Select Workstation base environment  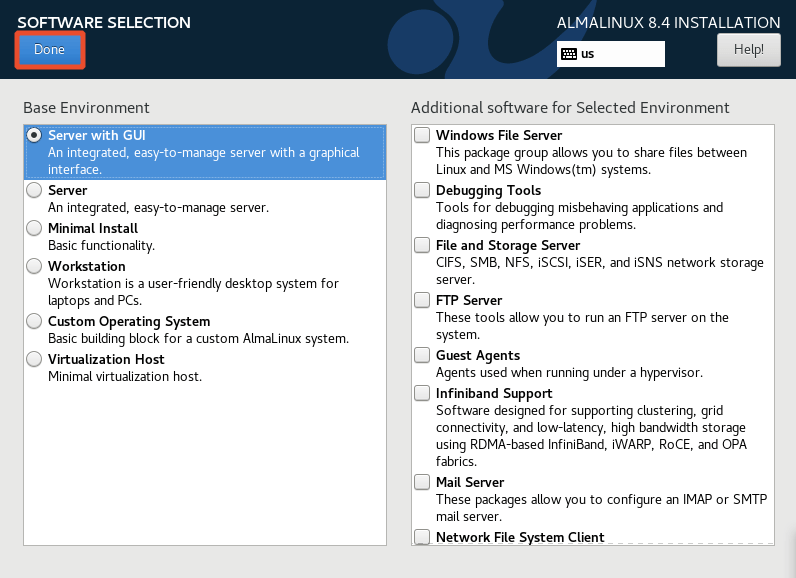click(35, 266)
